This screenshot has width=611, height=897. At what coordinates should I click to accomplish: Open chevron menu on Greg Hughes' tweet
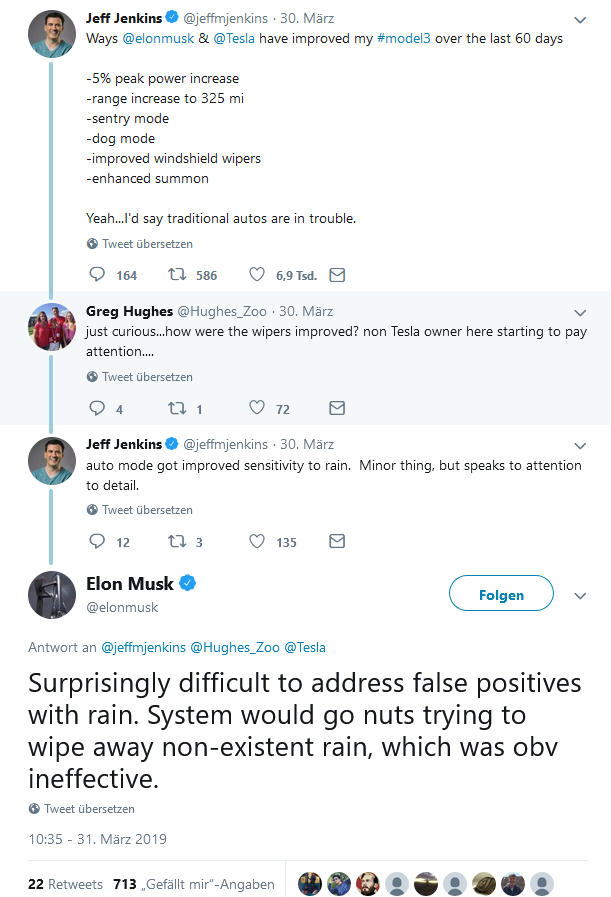click(x=580, y=312)
